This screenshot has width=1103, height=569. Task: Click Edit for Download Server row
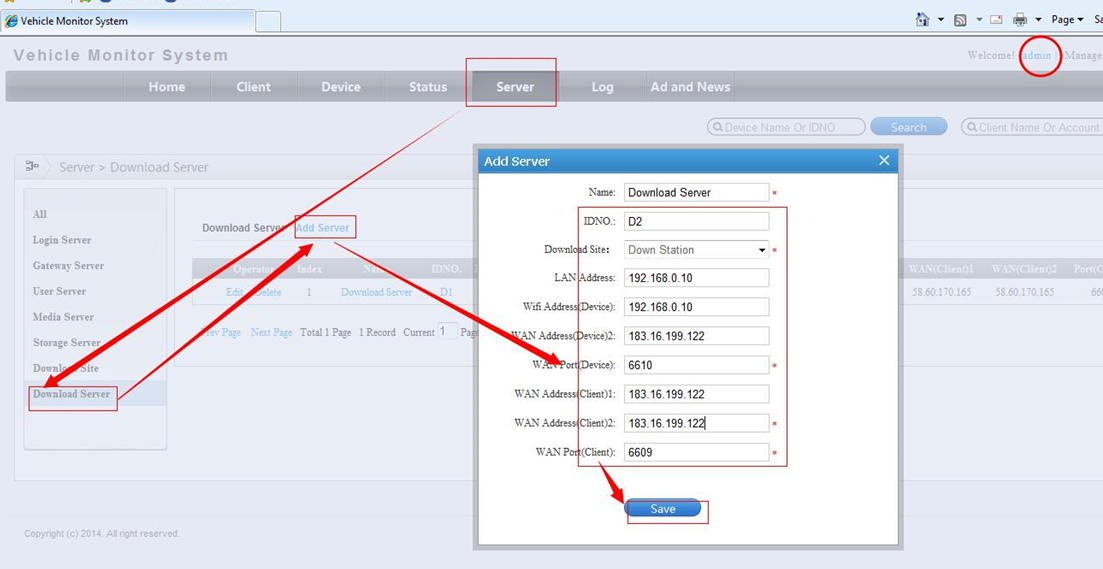click(x=235, y=293)
